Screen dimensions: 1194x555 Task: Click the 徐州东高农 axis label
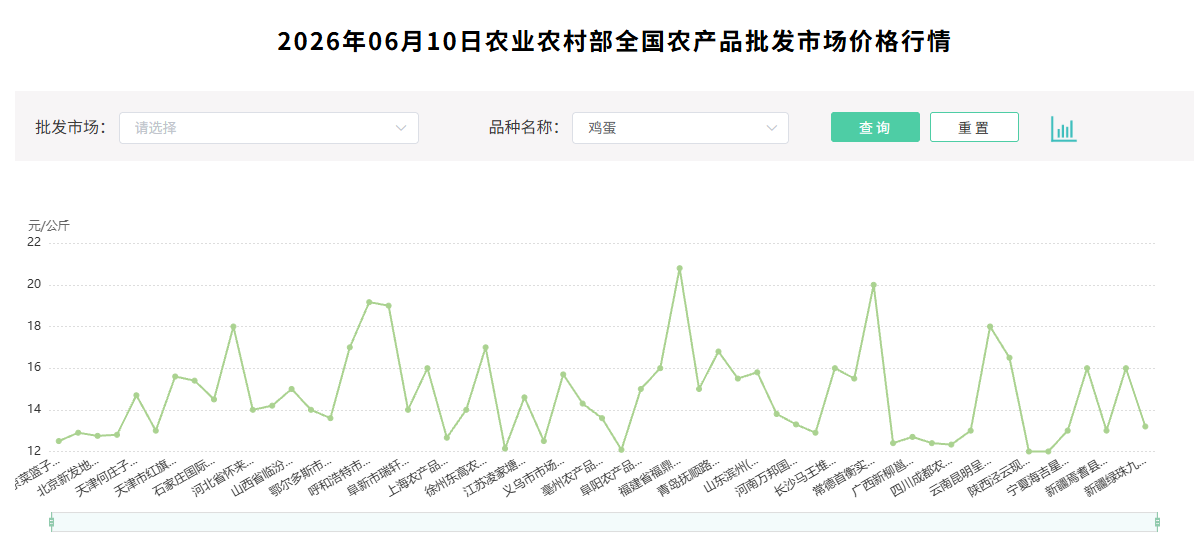point(458,476)
